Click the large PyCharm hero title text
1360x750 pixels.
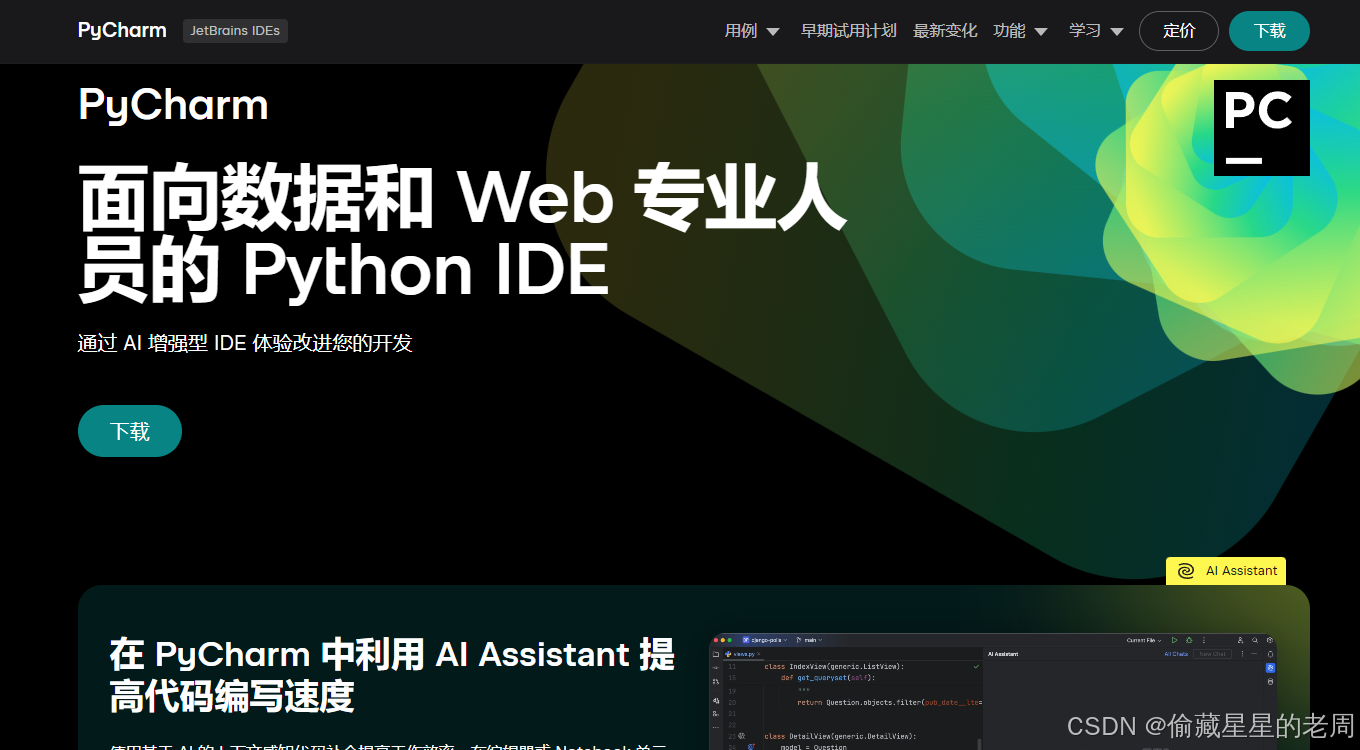pyautogui.click(x=174, y=105)
